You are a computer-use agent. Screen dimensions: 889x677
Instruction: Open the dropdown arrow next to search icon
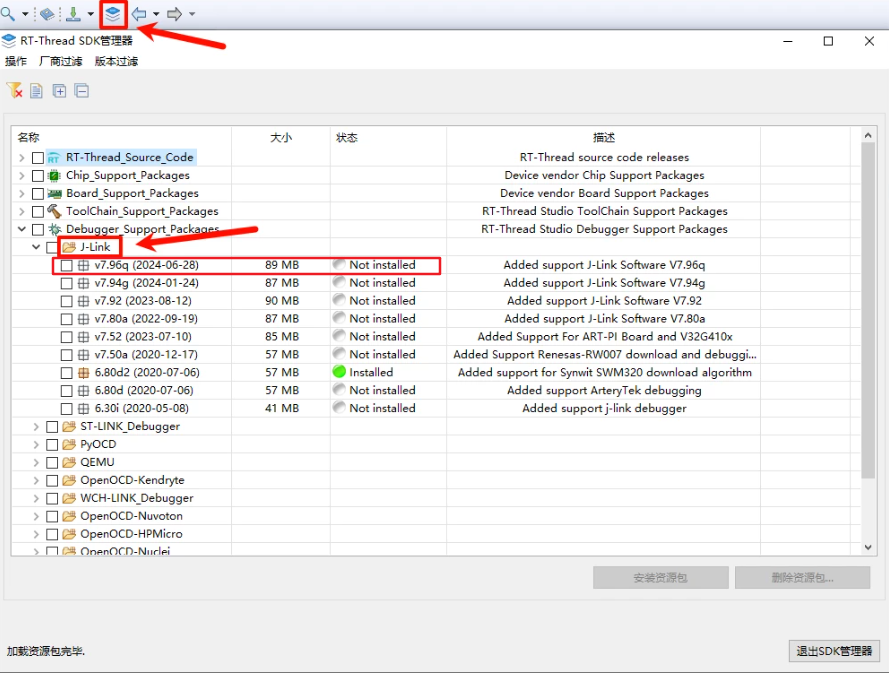[x=25, y=14]
